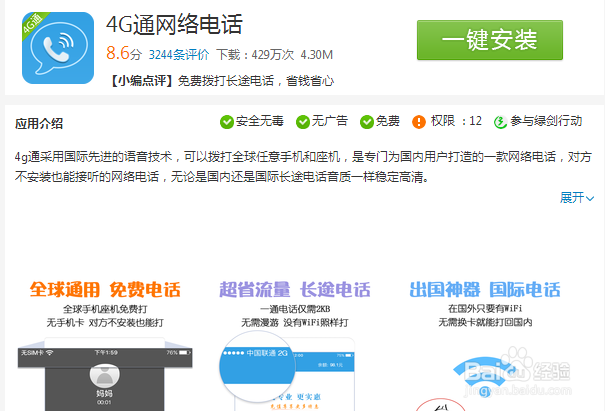Viewport: 605px width, 411px height.
Task: Expand the description with 展开
Action: (x=577, y=198)
